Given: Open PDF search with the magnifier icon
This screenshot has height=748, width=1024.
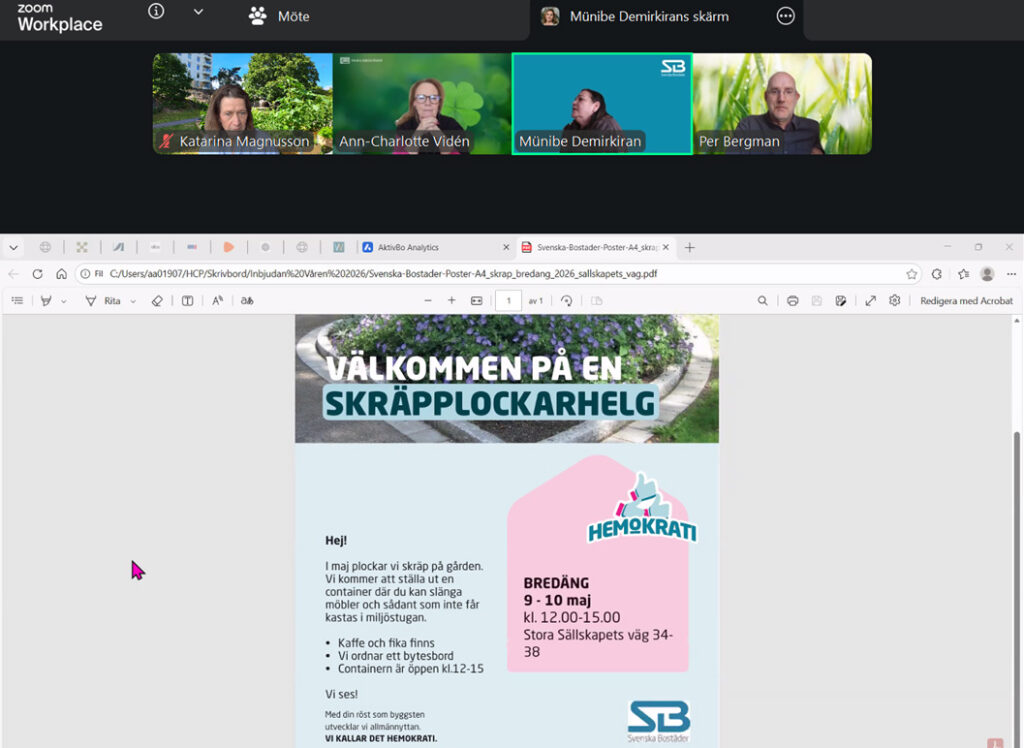Looking at the screenshot, I should (x=764, y=300).
